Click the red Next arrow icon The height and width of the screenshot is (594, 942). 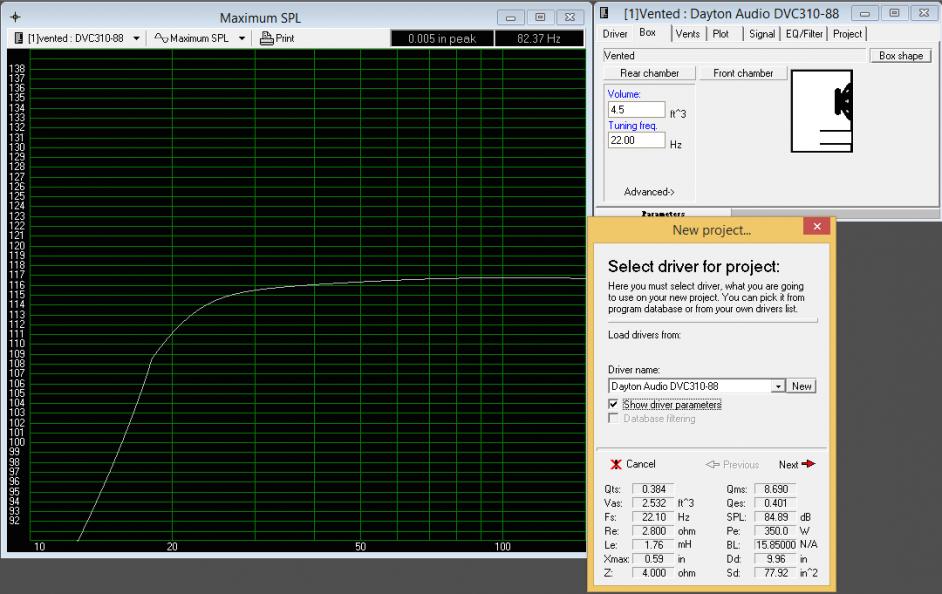click(x=809, y=464)
